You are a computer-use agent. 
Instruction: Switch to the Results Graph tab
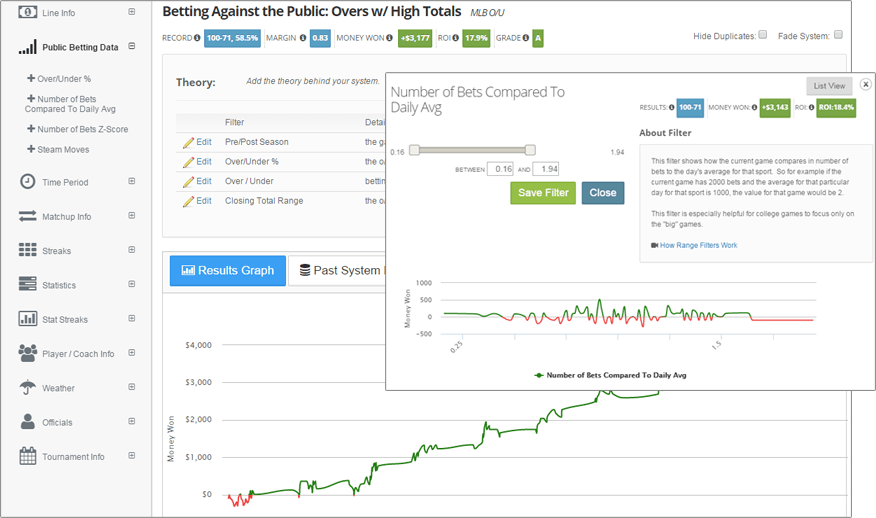click(x=228, y=270)
